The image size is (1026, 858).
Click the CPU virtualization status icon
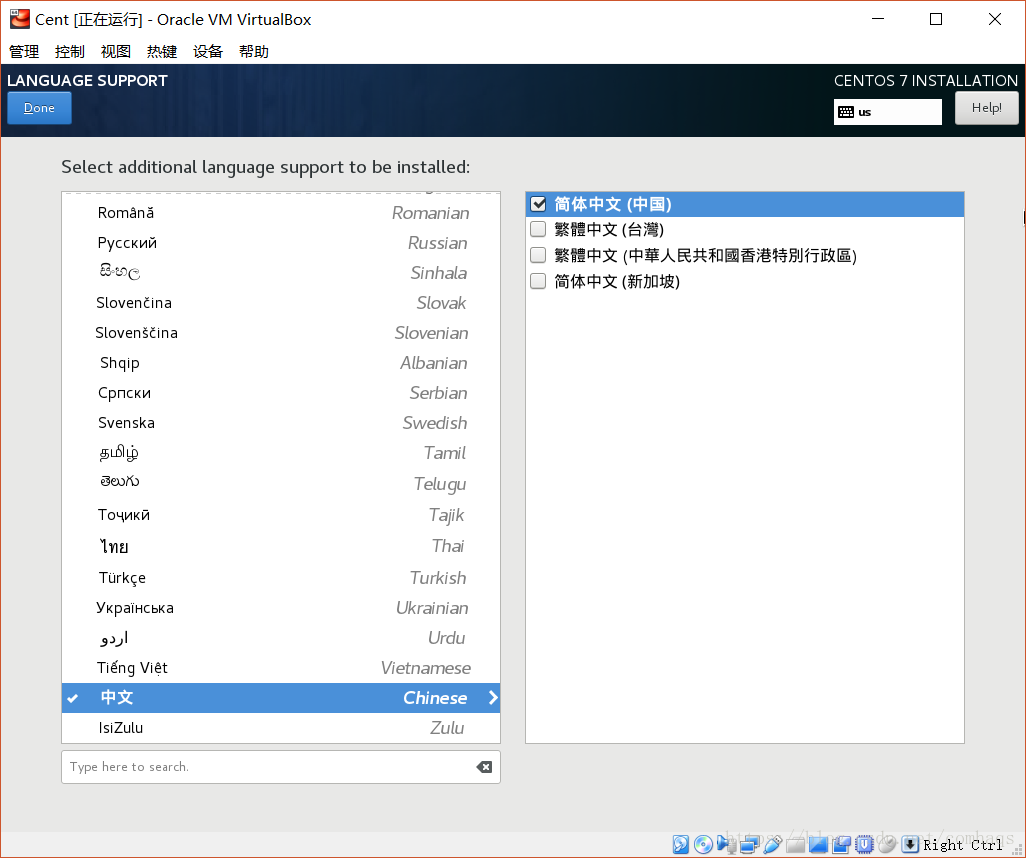click(x=864, y=844)
